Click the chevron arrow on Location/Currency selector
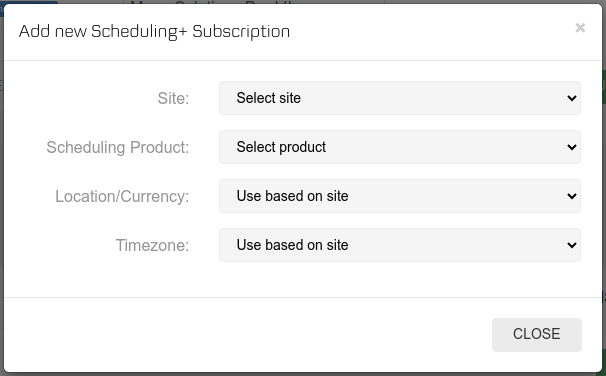Viewport: 606px width, 376px height. click(572, 196)
